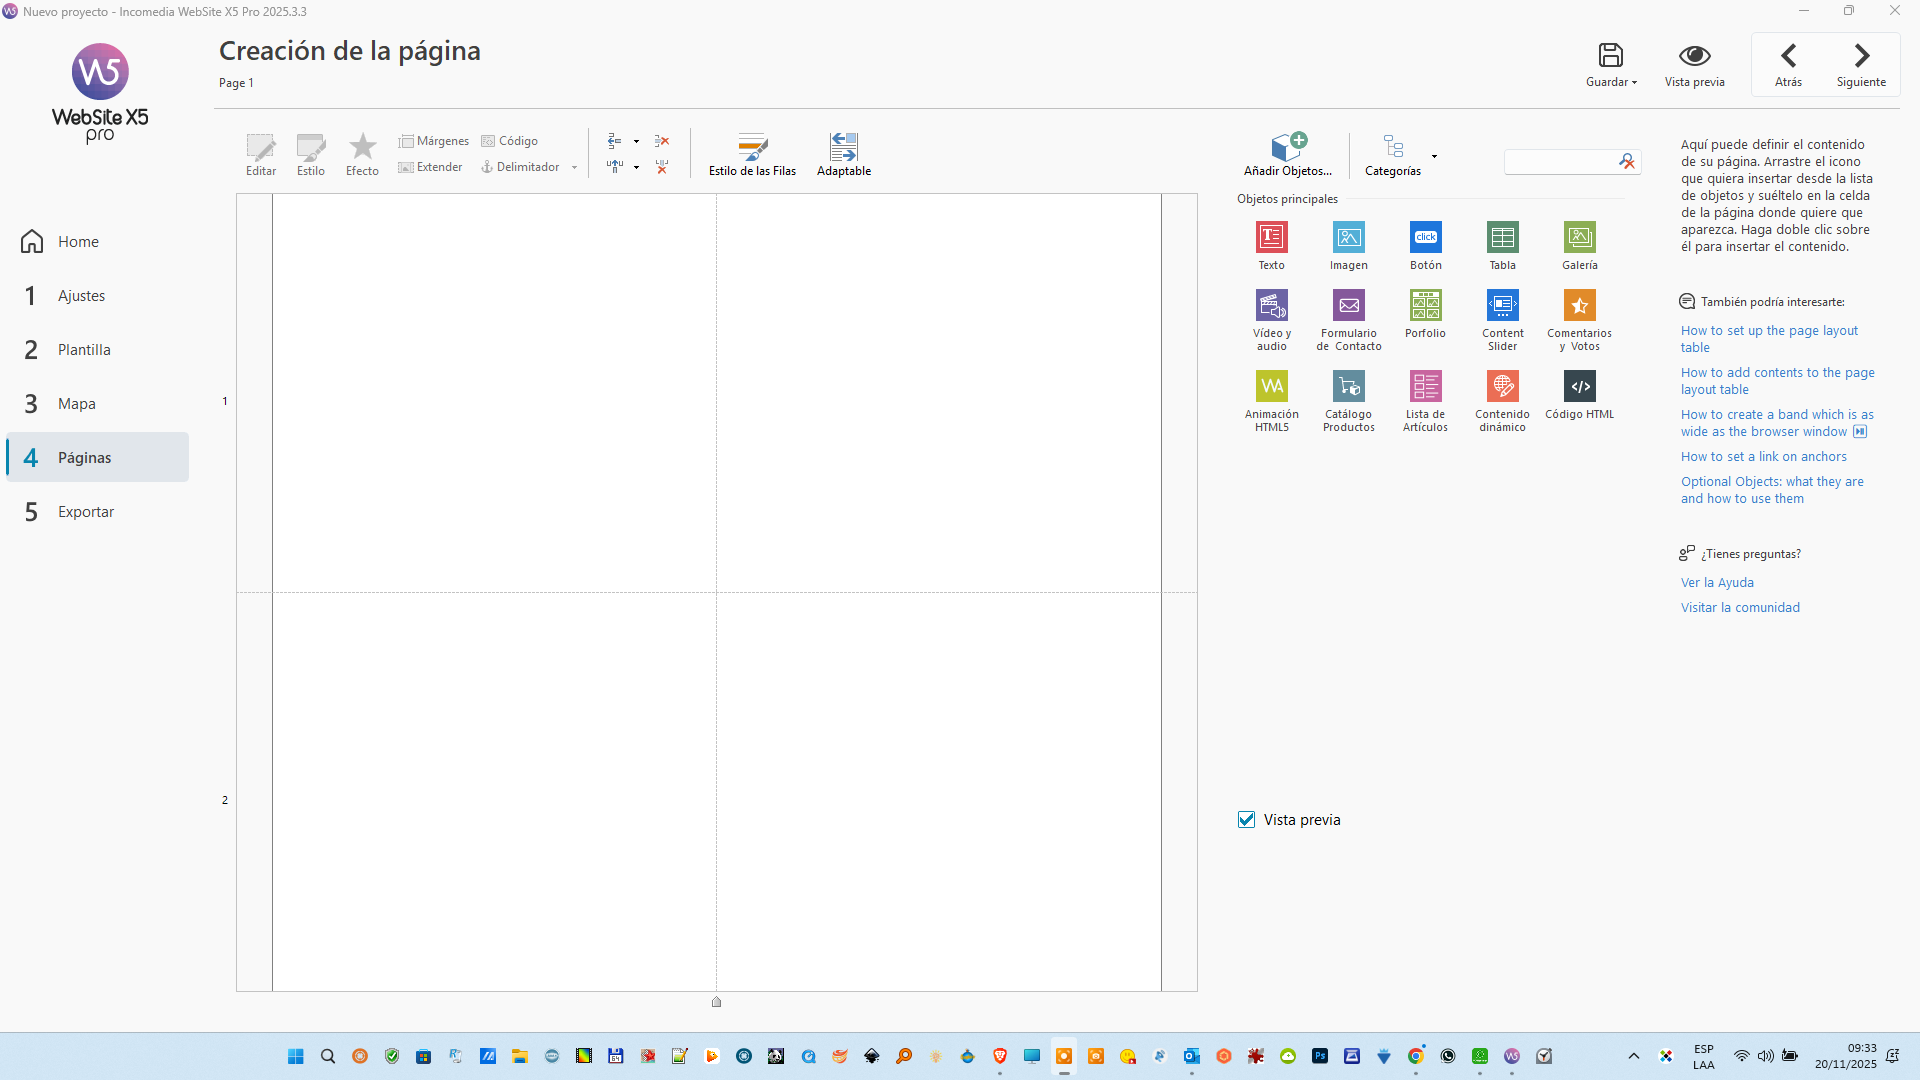Open the Exportar step
Viewport: 1920px width, 1080px height.
85,512
